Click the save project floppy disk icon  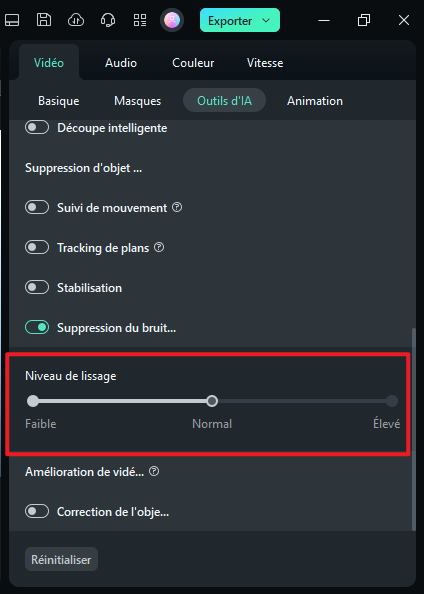[x=44, y=20]
